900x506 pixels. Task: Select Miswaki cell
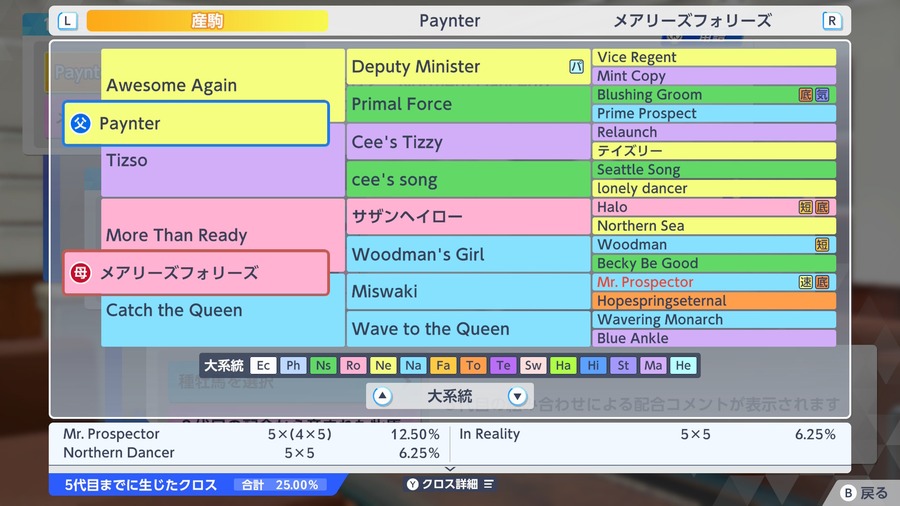click(468, 291)
